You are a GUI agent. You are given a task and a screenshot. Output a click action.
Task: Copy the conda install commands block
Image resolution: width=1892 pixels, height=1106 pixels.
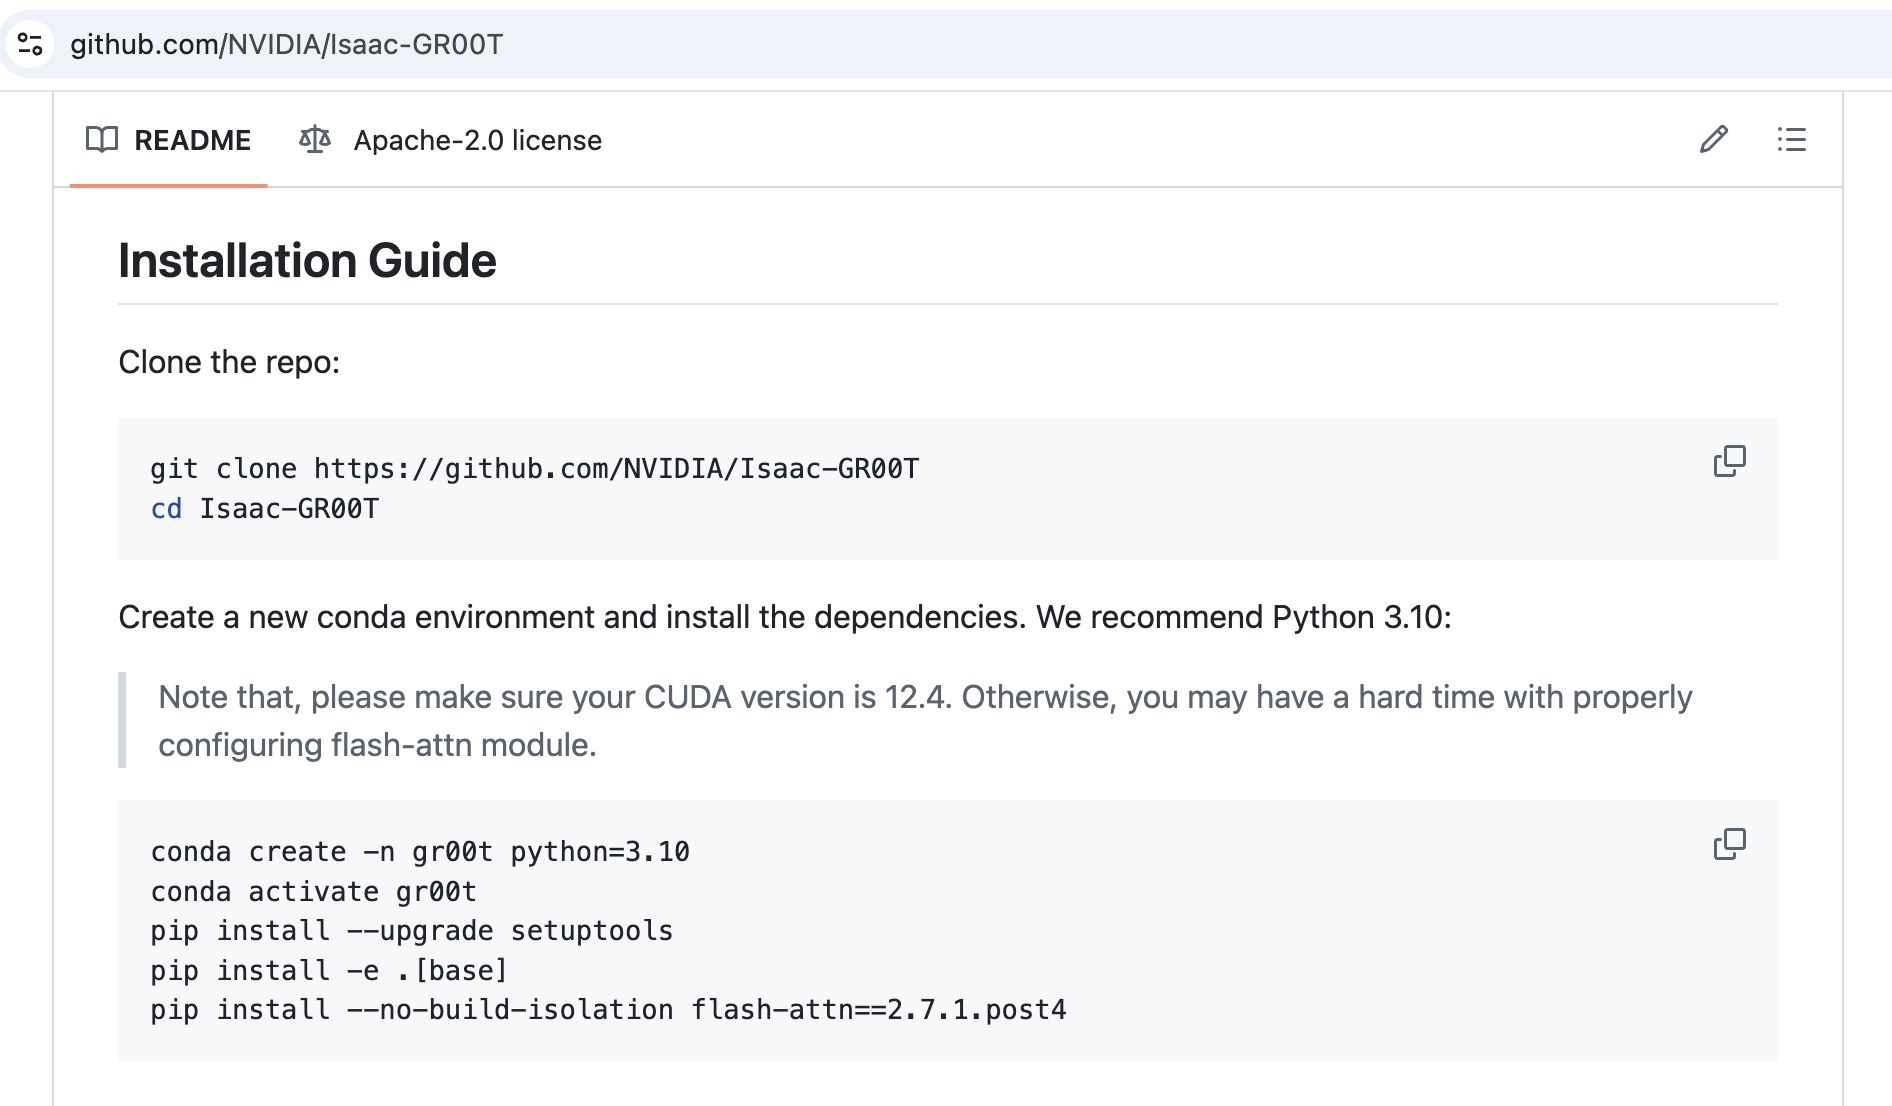point(1730,844)
